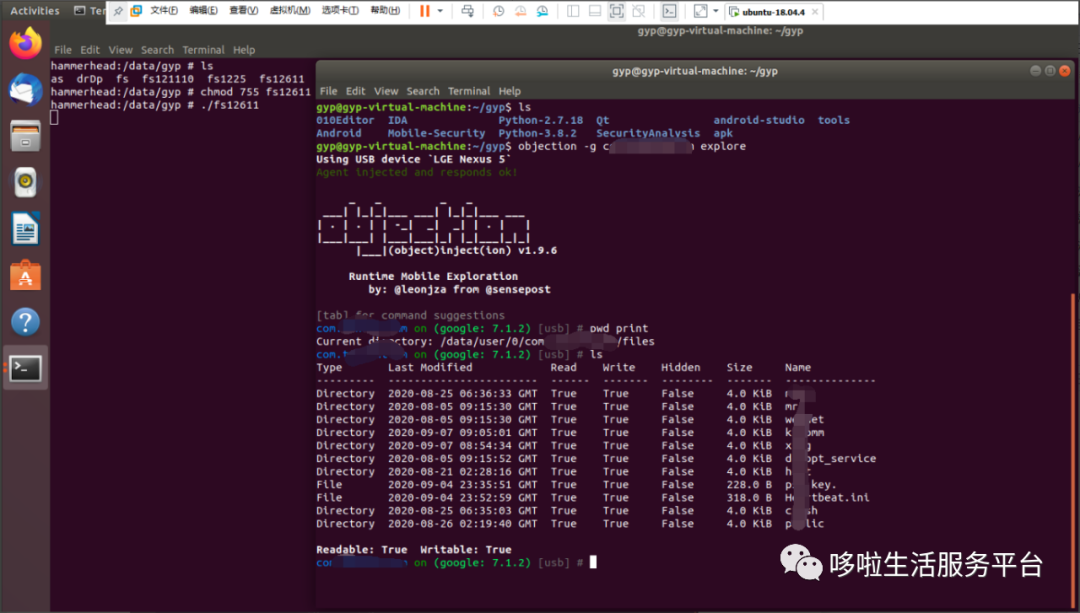Close the ubuntu-18.04.4 tab
This screenshot has width=1080, height=613.
point(816,12)
